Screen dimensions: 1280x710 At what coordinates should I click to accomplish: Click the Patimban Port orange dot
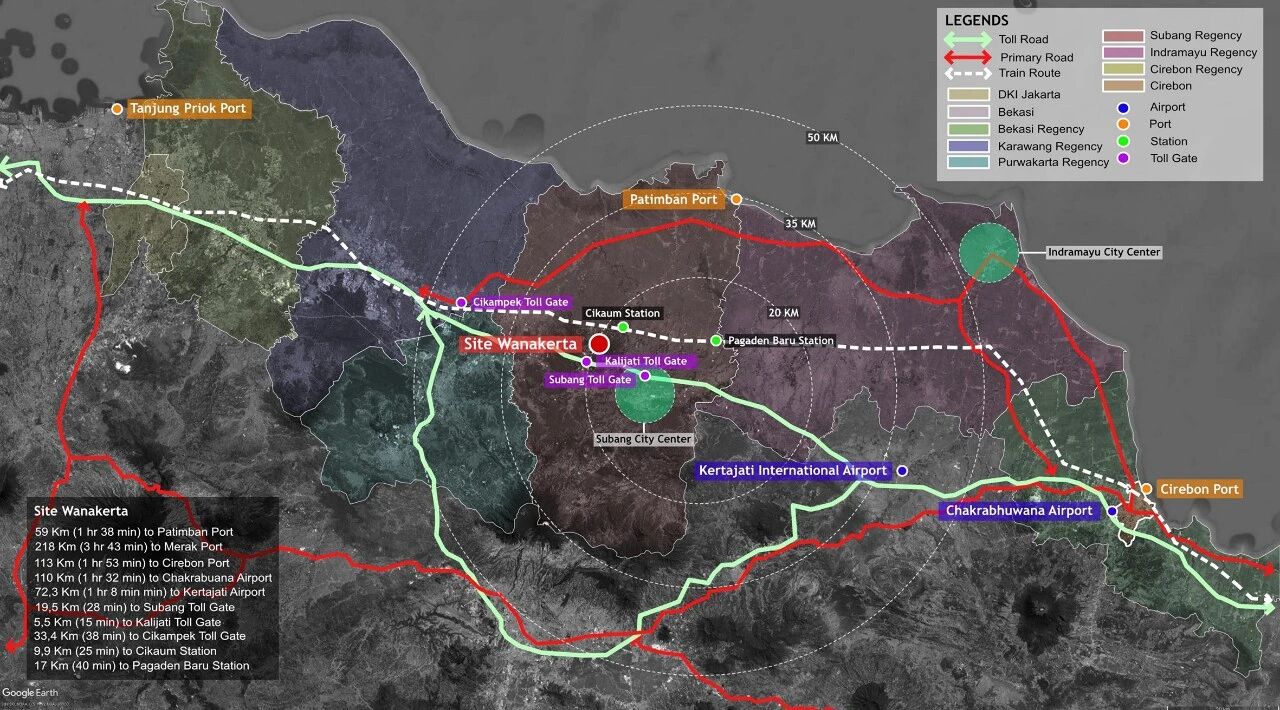pos(736,200)
